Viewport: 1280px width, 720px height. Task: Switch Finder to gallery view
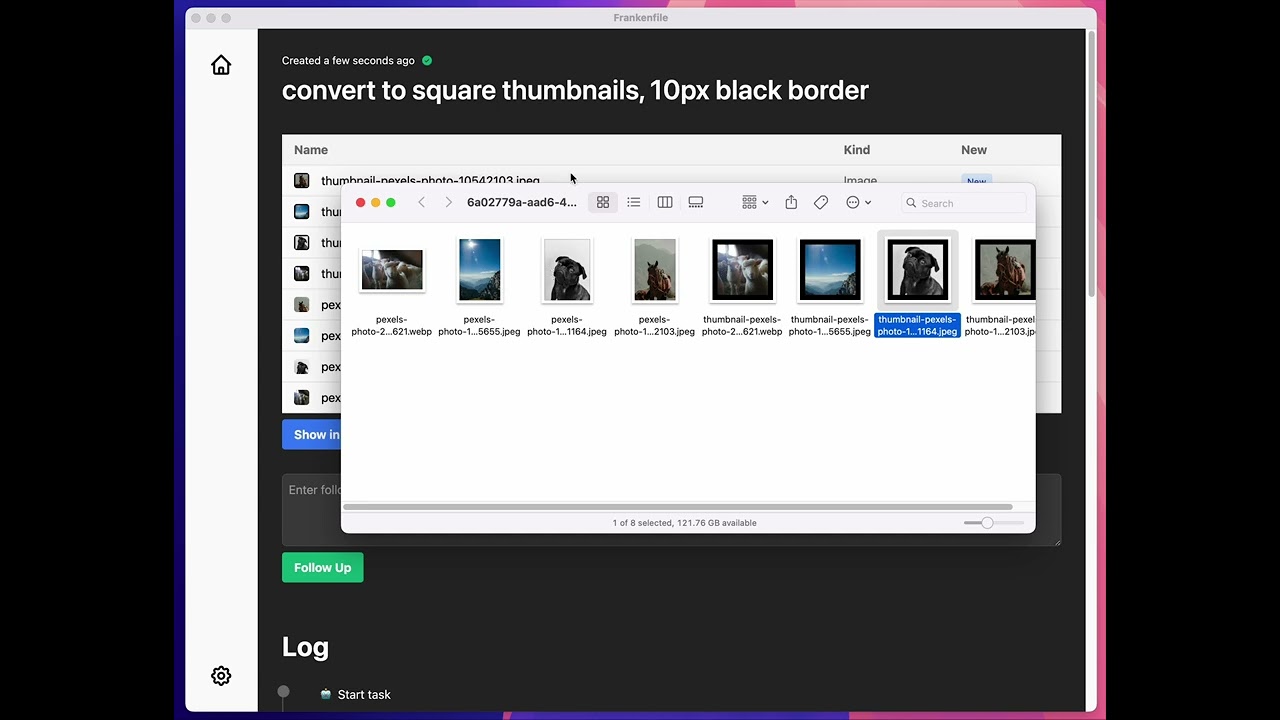point(696,202)
